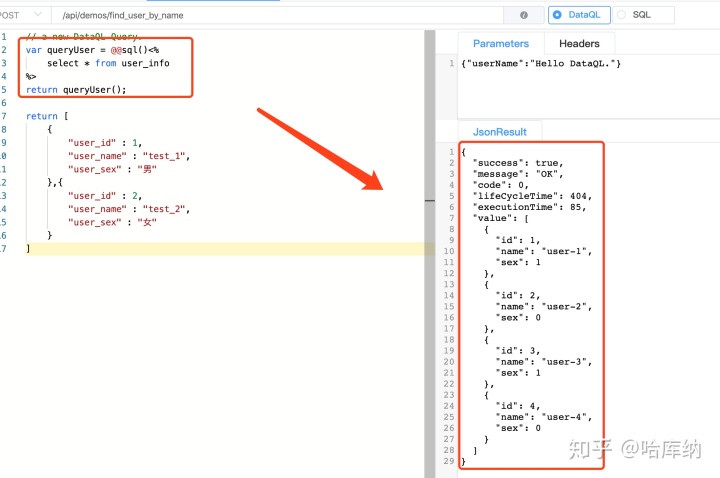
Task: Click the '"code": 0' result line
Action: 501,185
